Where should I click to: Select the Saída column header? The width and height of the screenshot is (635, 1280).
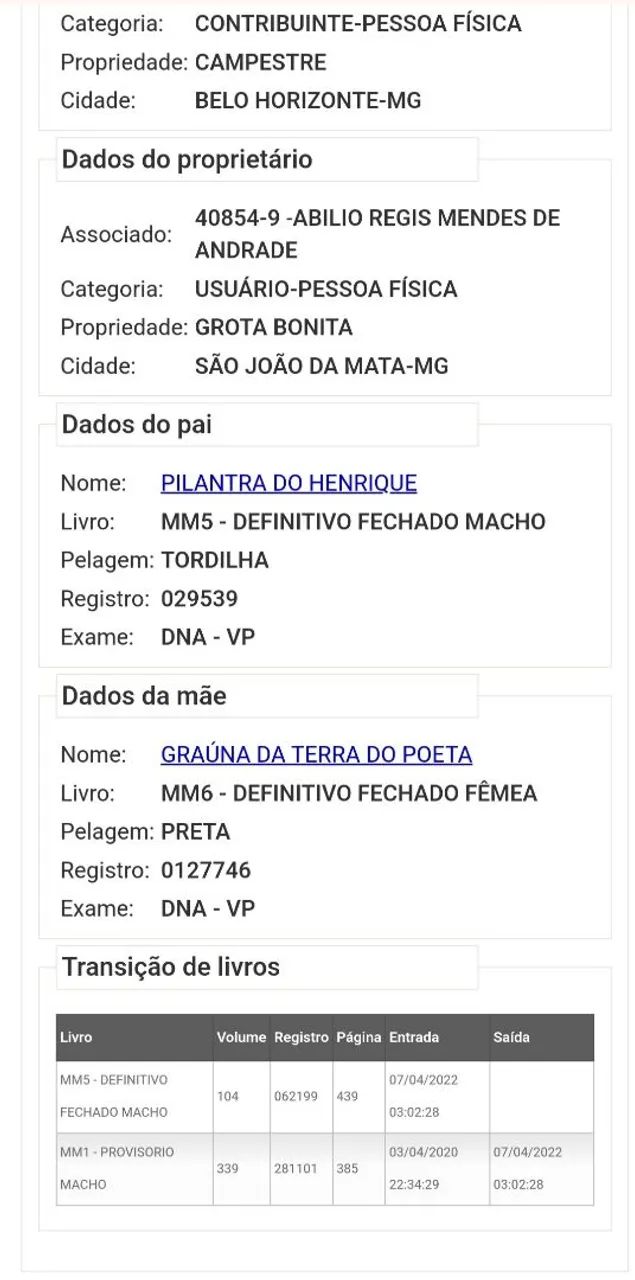pos(512,1038)
